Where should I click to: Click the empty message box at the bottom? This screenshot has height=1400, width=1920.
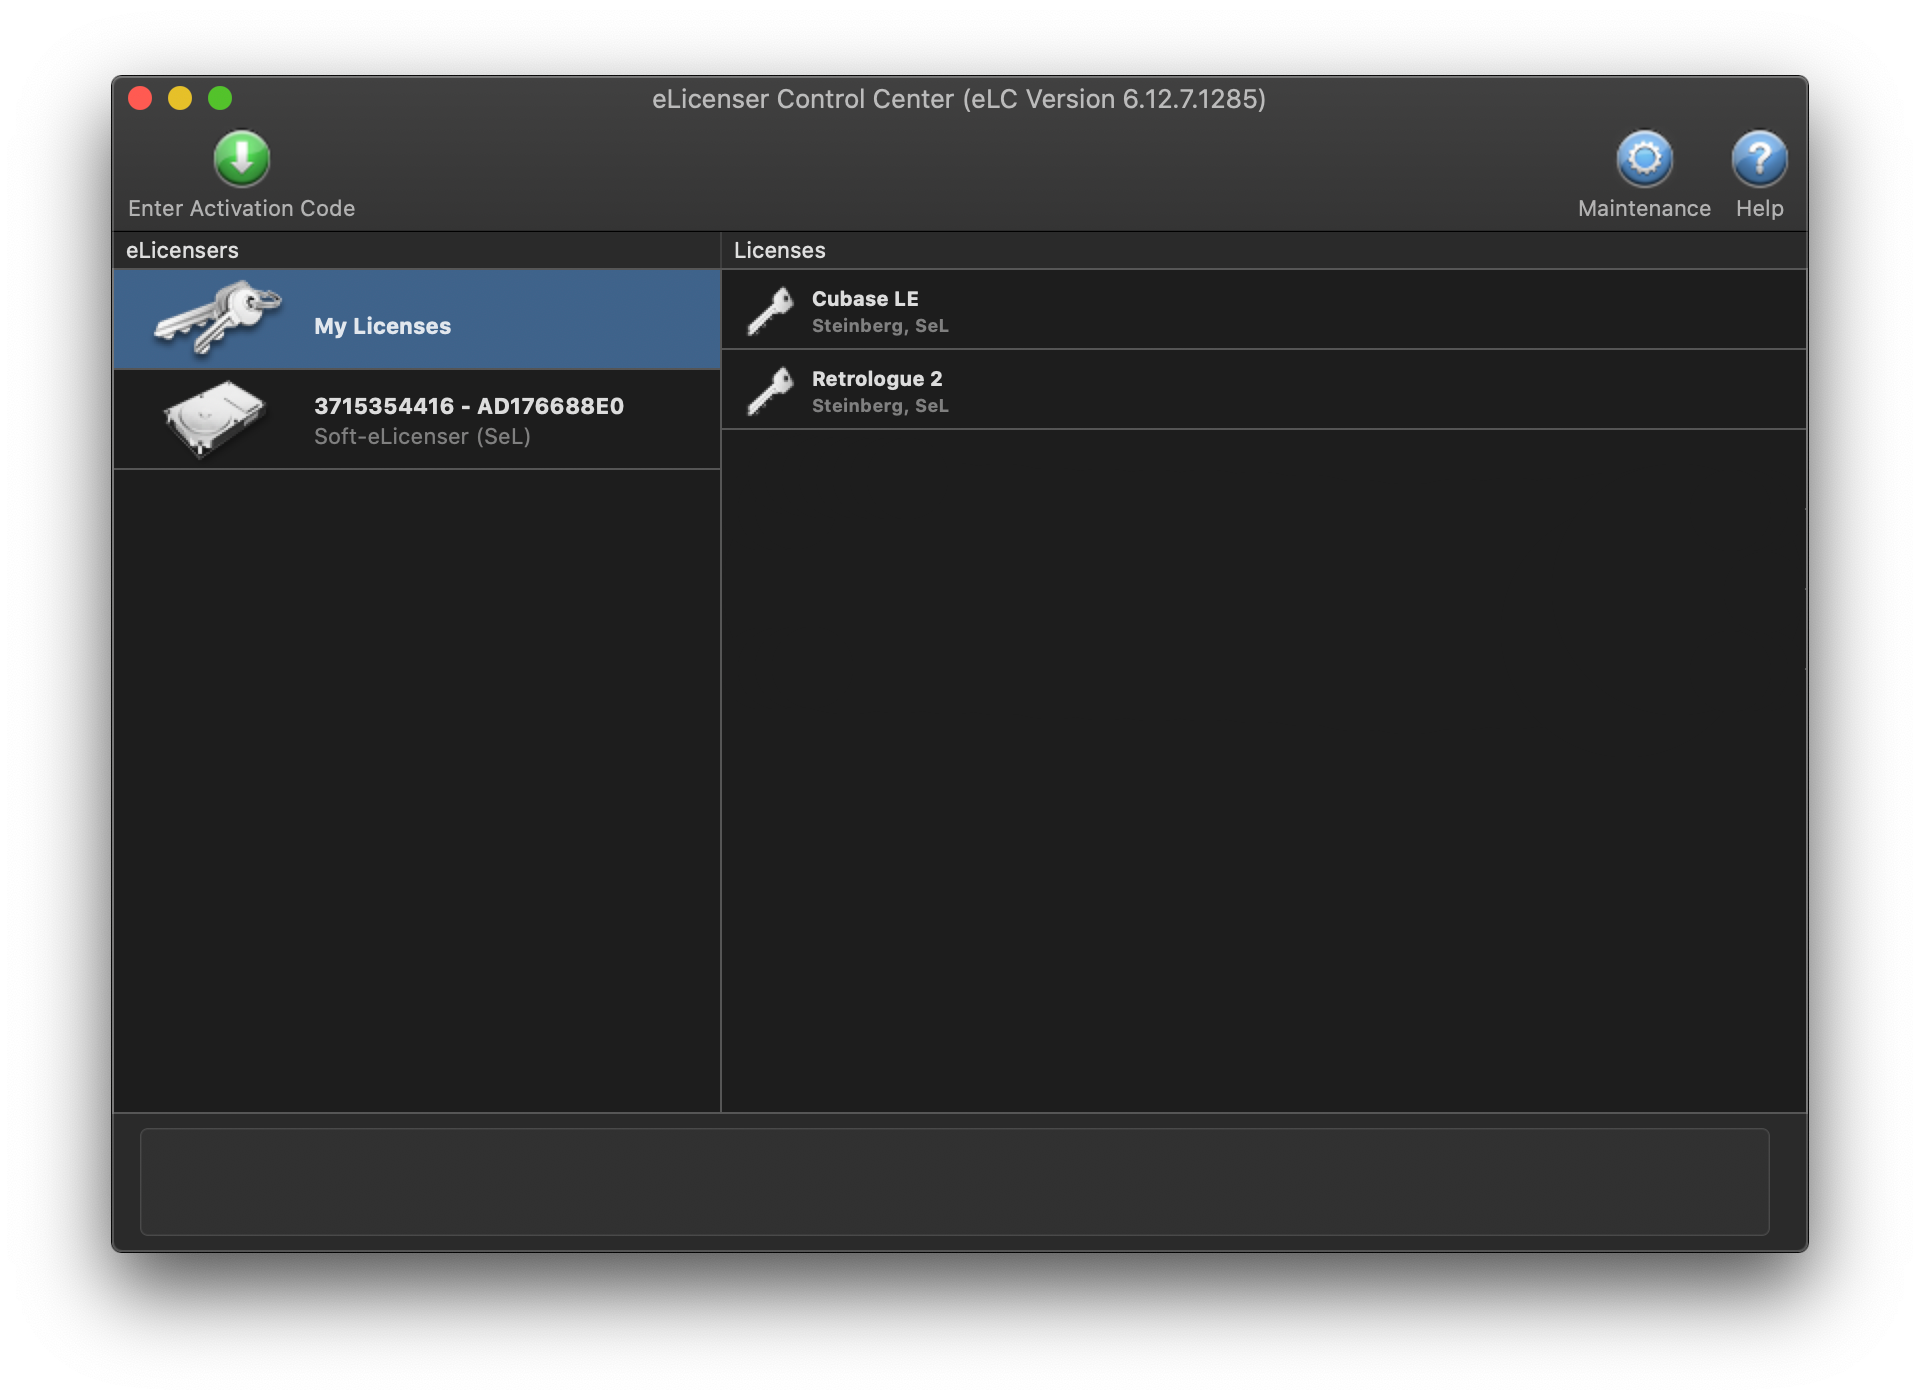pyautogui.click(x=955, y=1182)
